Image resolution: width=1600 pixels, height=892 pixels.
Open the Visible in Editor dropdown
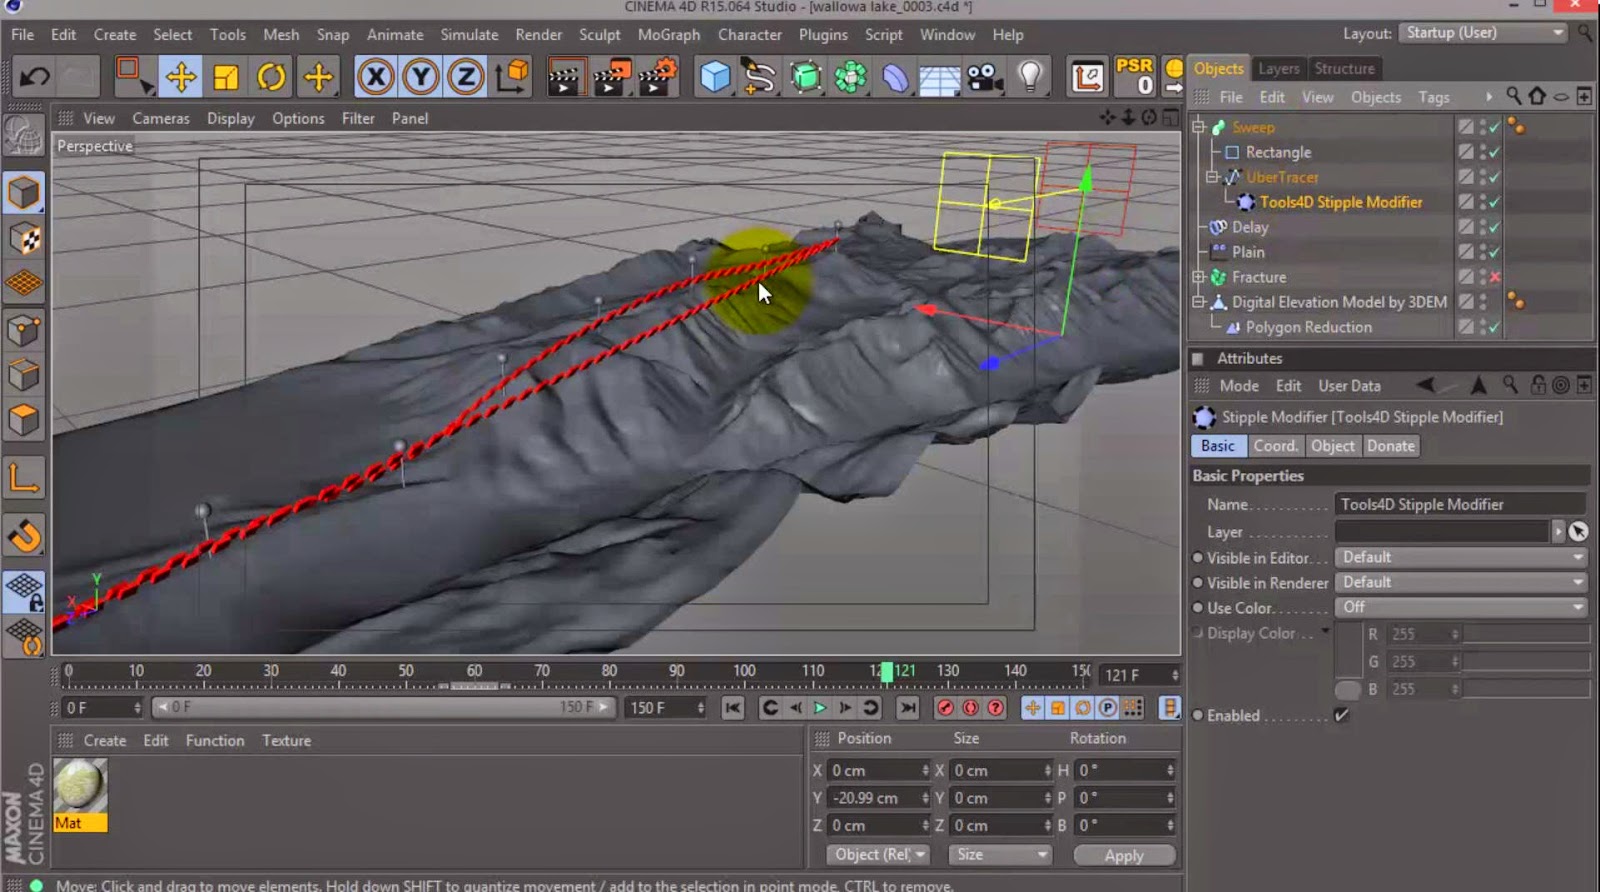coord(1461,557)
